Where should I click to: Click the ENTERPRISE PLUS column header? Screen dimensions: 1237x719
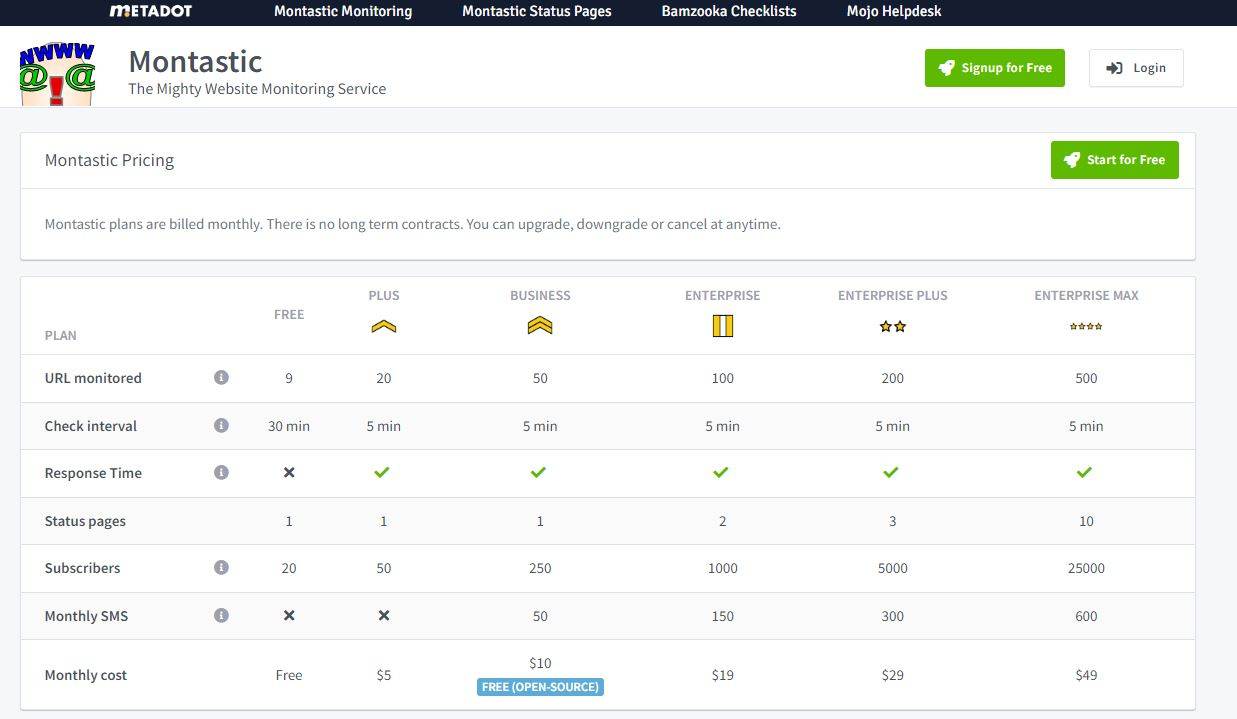(893, 295)
